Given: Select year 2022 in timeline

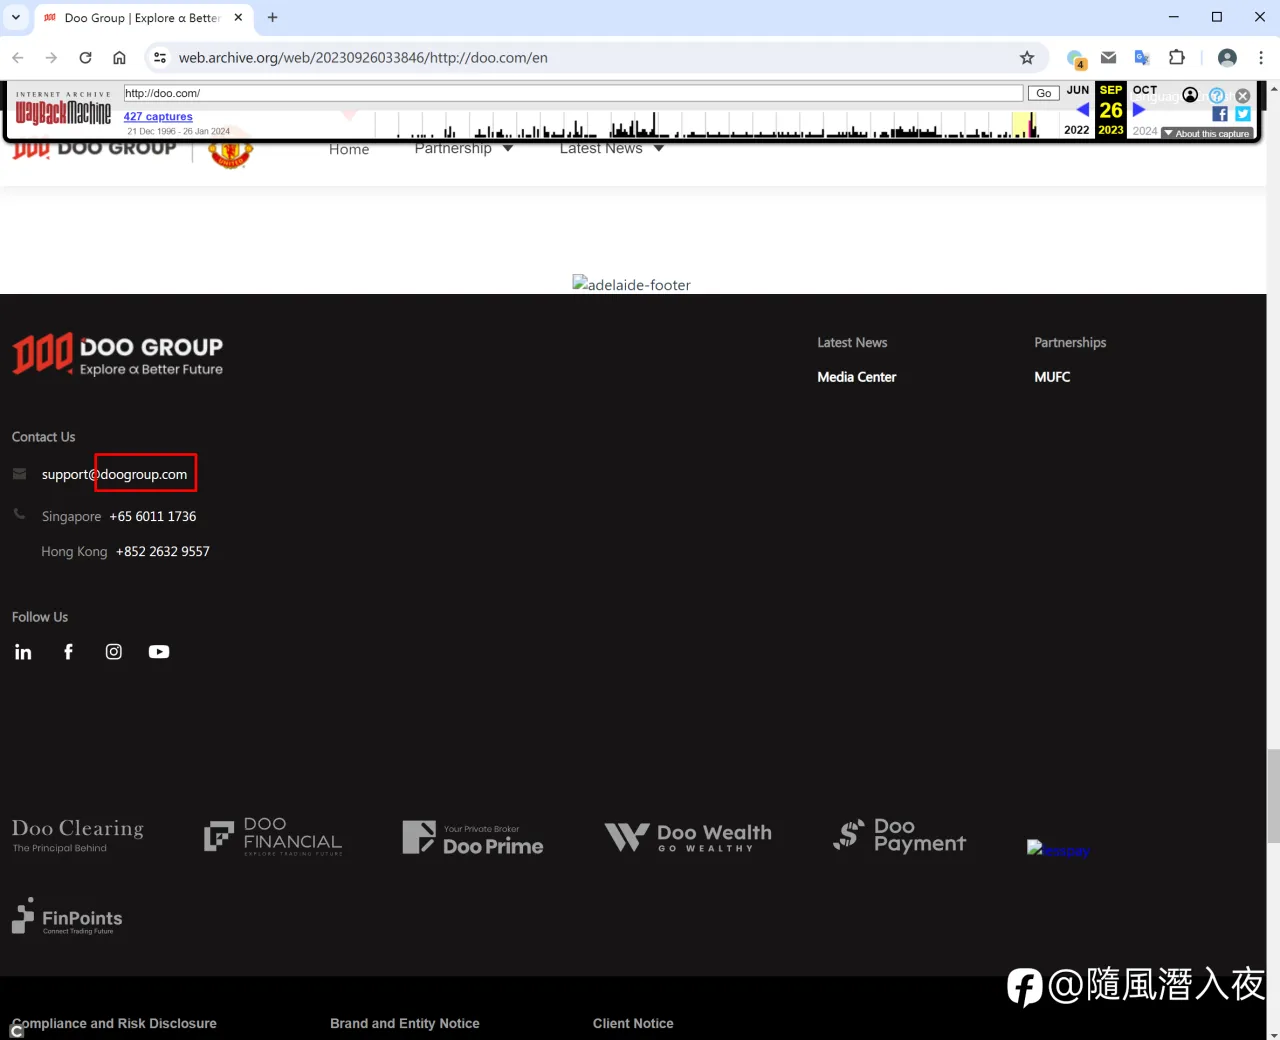Looking at the screenshot, I should click(1077, 130).
